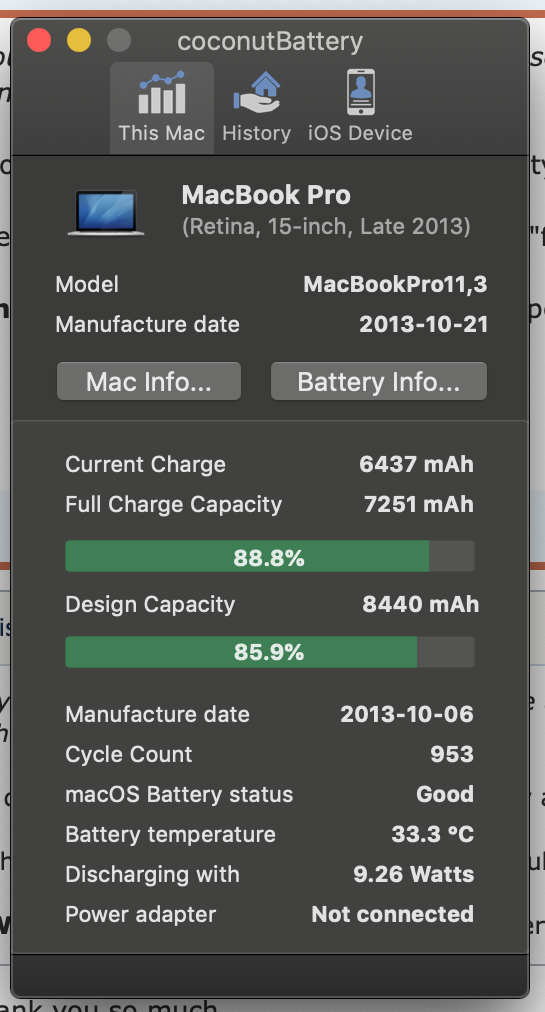The height and width of the screenshot is (1012, 545).
Task: Click the MacBook Pro laptop image
Action: pyautogui.click(x=106, y=213)
